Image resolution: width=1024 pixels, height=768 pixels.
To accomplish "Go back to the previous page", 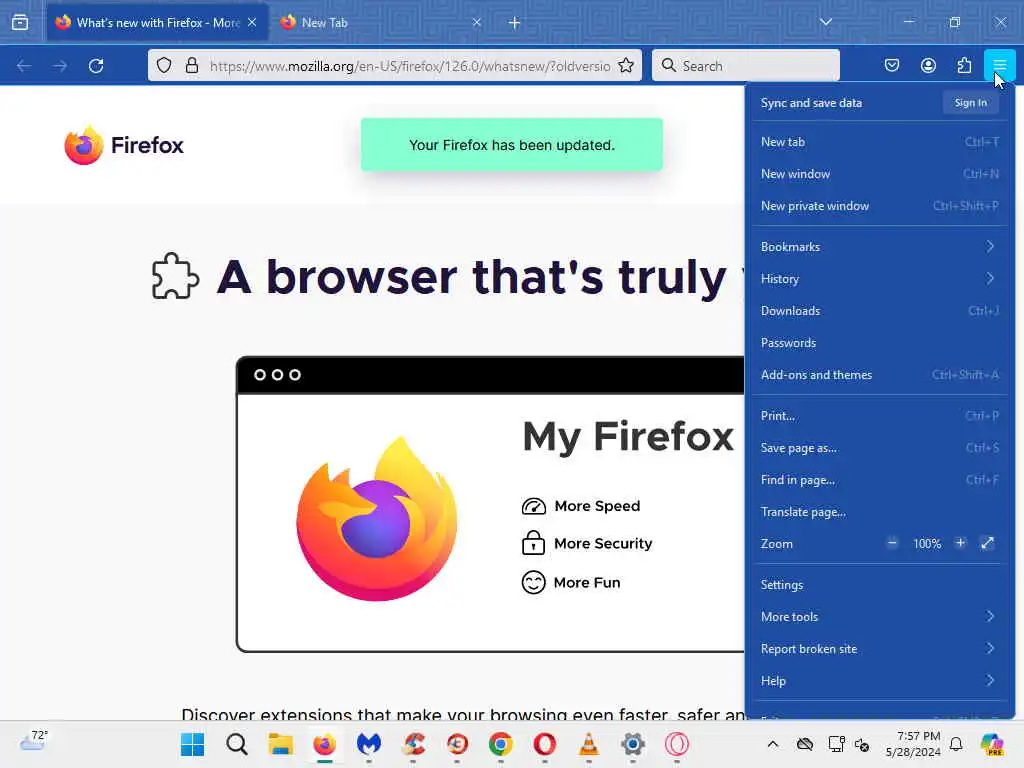I will coord(24,65).
